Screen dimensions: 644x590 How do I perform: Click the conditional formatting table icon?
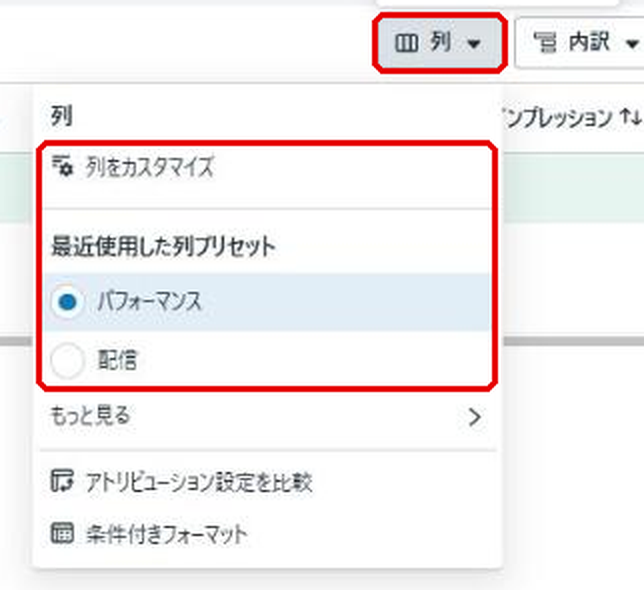[62, 533]
